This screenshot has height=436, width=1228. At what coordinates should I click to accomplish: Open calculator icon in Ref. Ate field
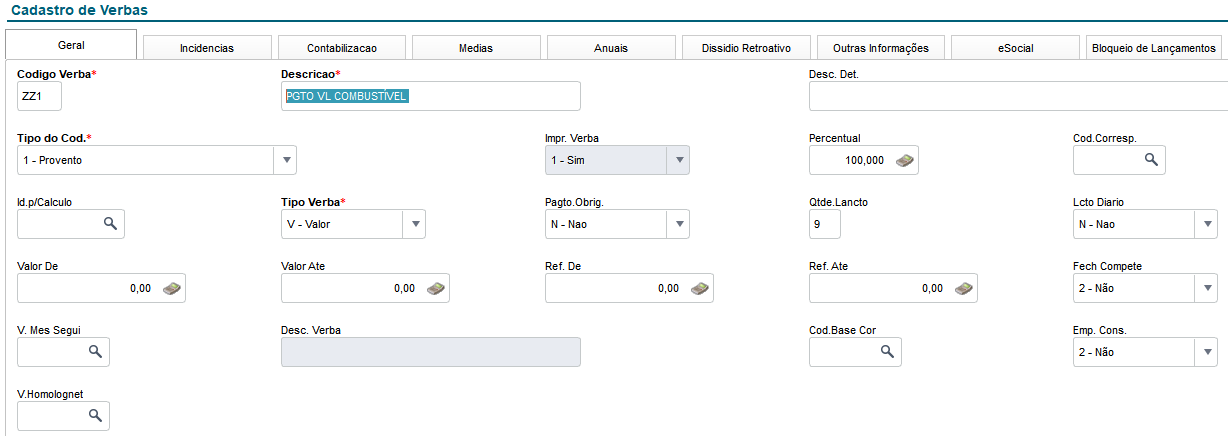click(x=964, y=288)
